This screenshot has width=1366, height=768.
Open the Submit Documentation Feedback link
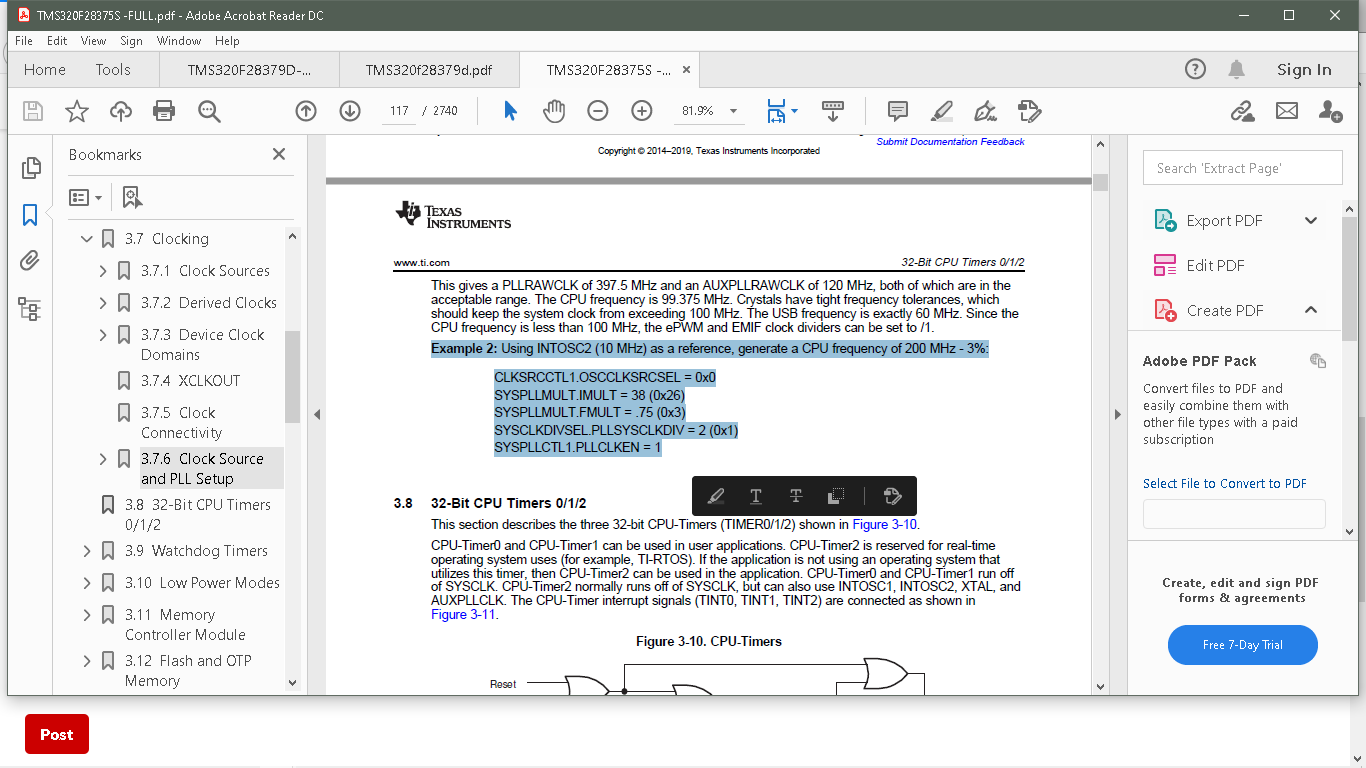tap(950, 142)
